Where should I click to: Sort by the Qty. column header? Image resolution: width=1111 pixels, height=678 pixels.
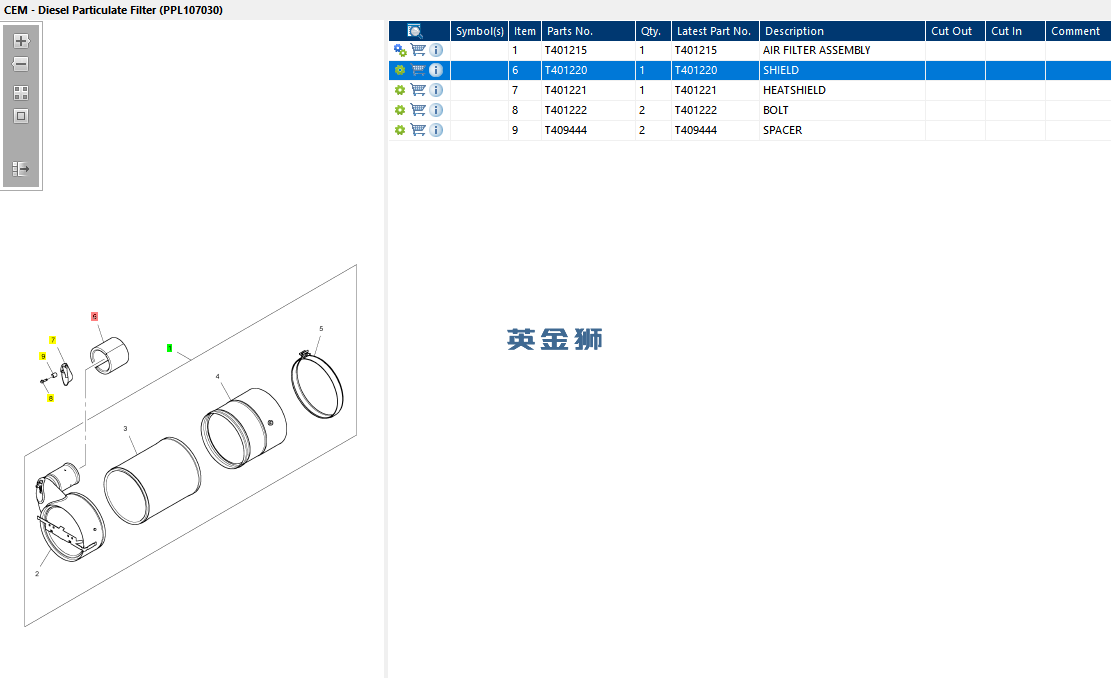pos(653,31)
